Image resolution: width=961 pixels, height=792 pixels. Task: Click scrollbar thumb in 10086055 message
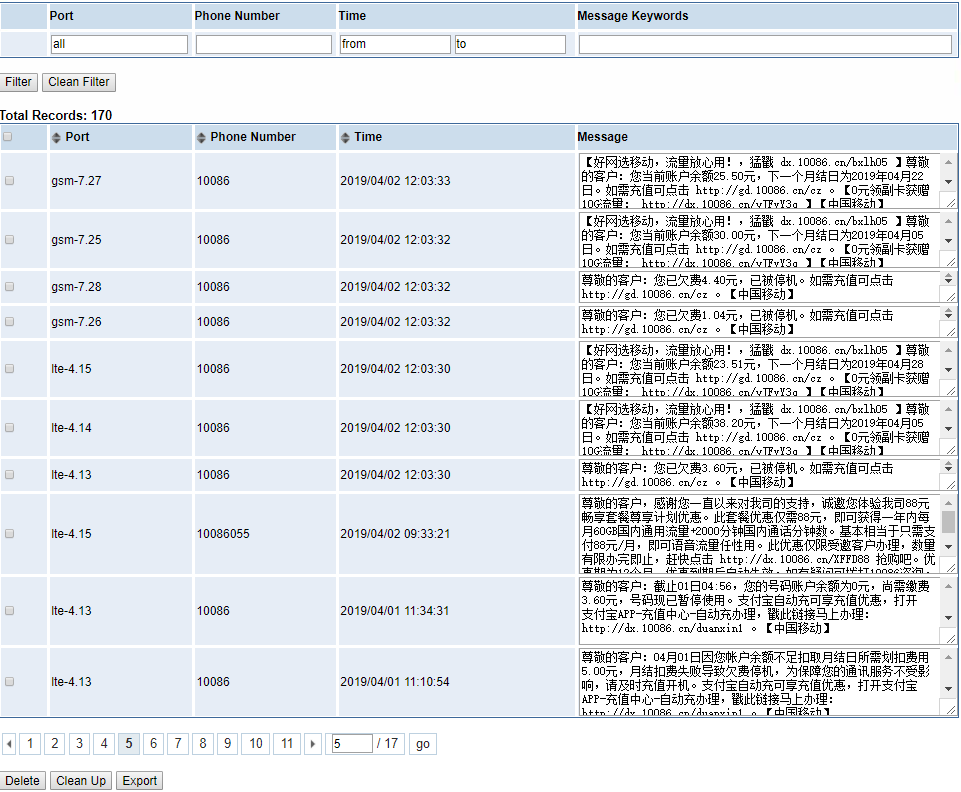click(948, 522)
